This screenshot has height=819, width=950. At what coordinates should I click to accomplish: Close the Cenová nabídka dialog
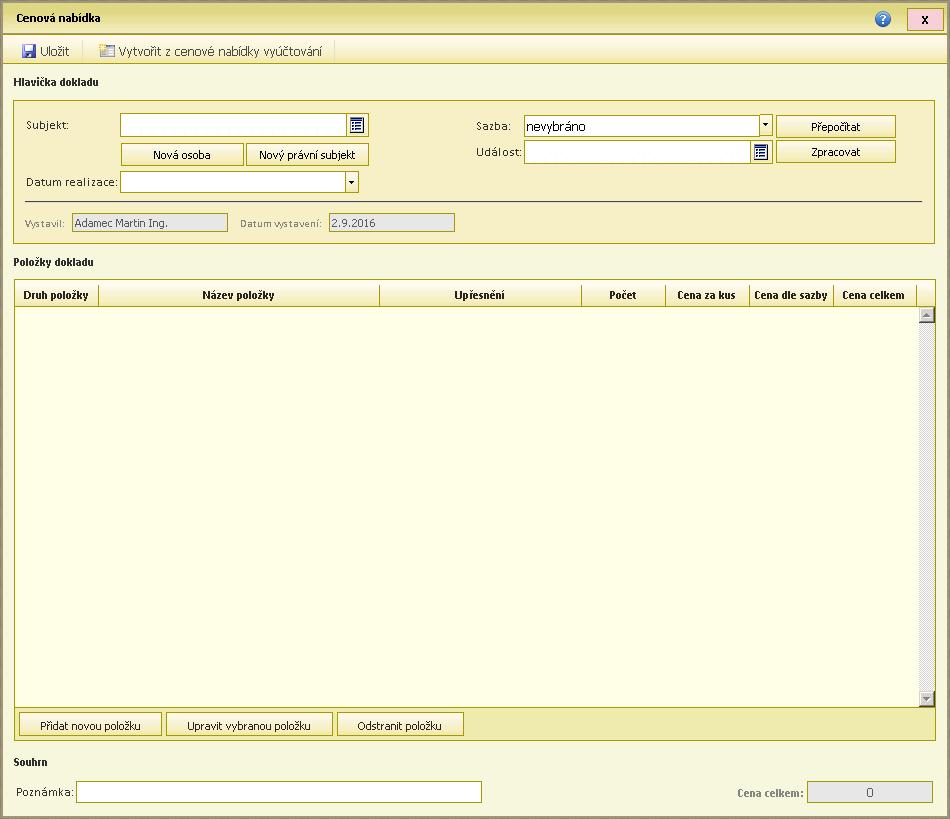[x=925, y=19]
